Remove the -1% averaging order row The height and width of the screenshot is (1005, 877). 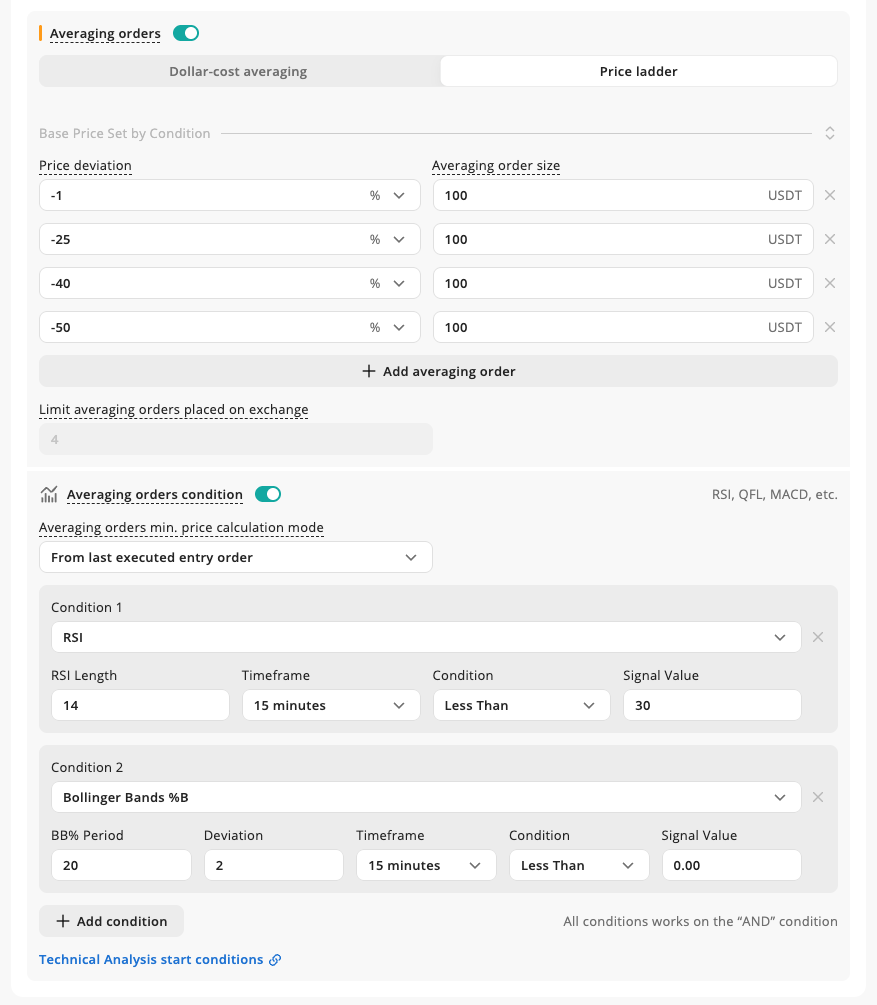[830, 195]
